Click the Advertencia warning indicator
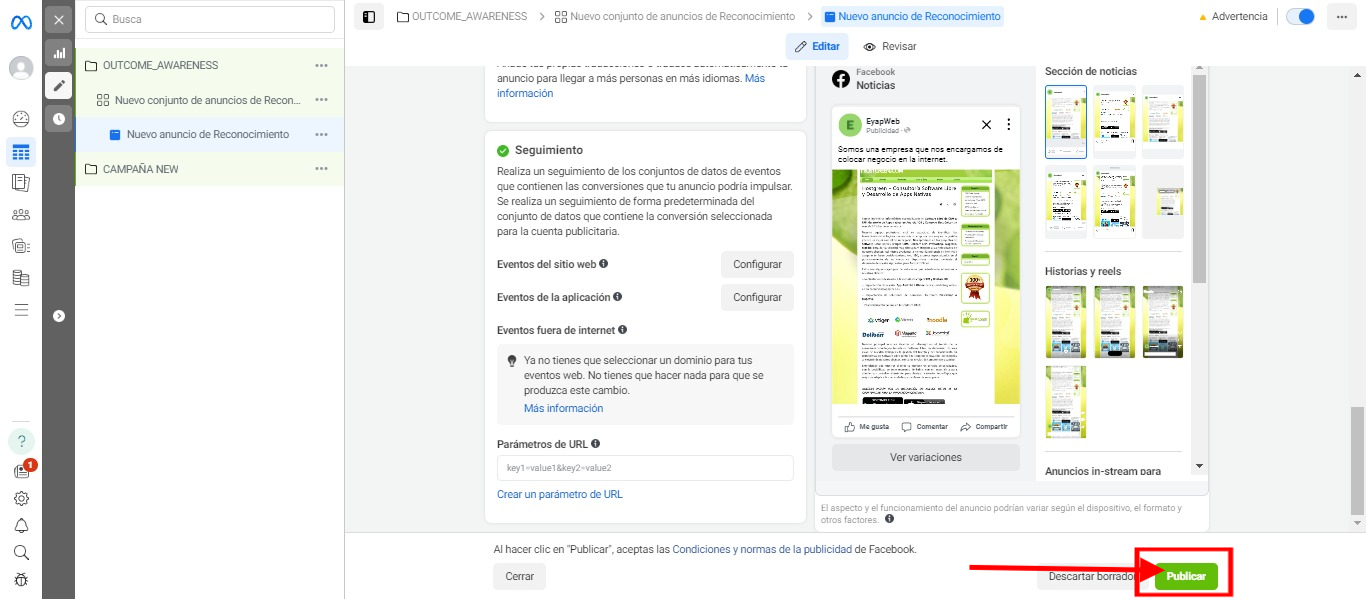1366x599 pixels. pyautogui.click(x=1233, y=16)
